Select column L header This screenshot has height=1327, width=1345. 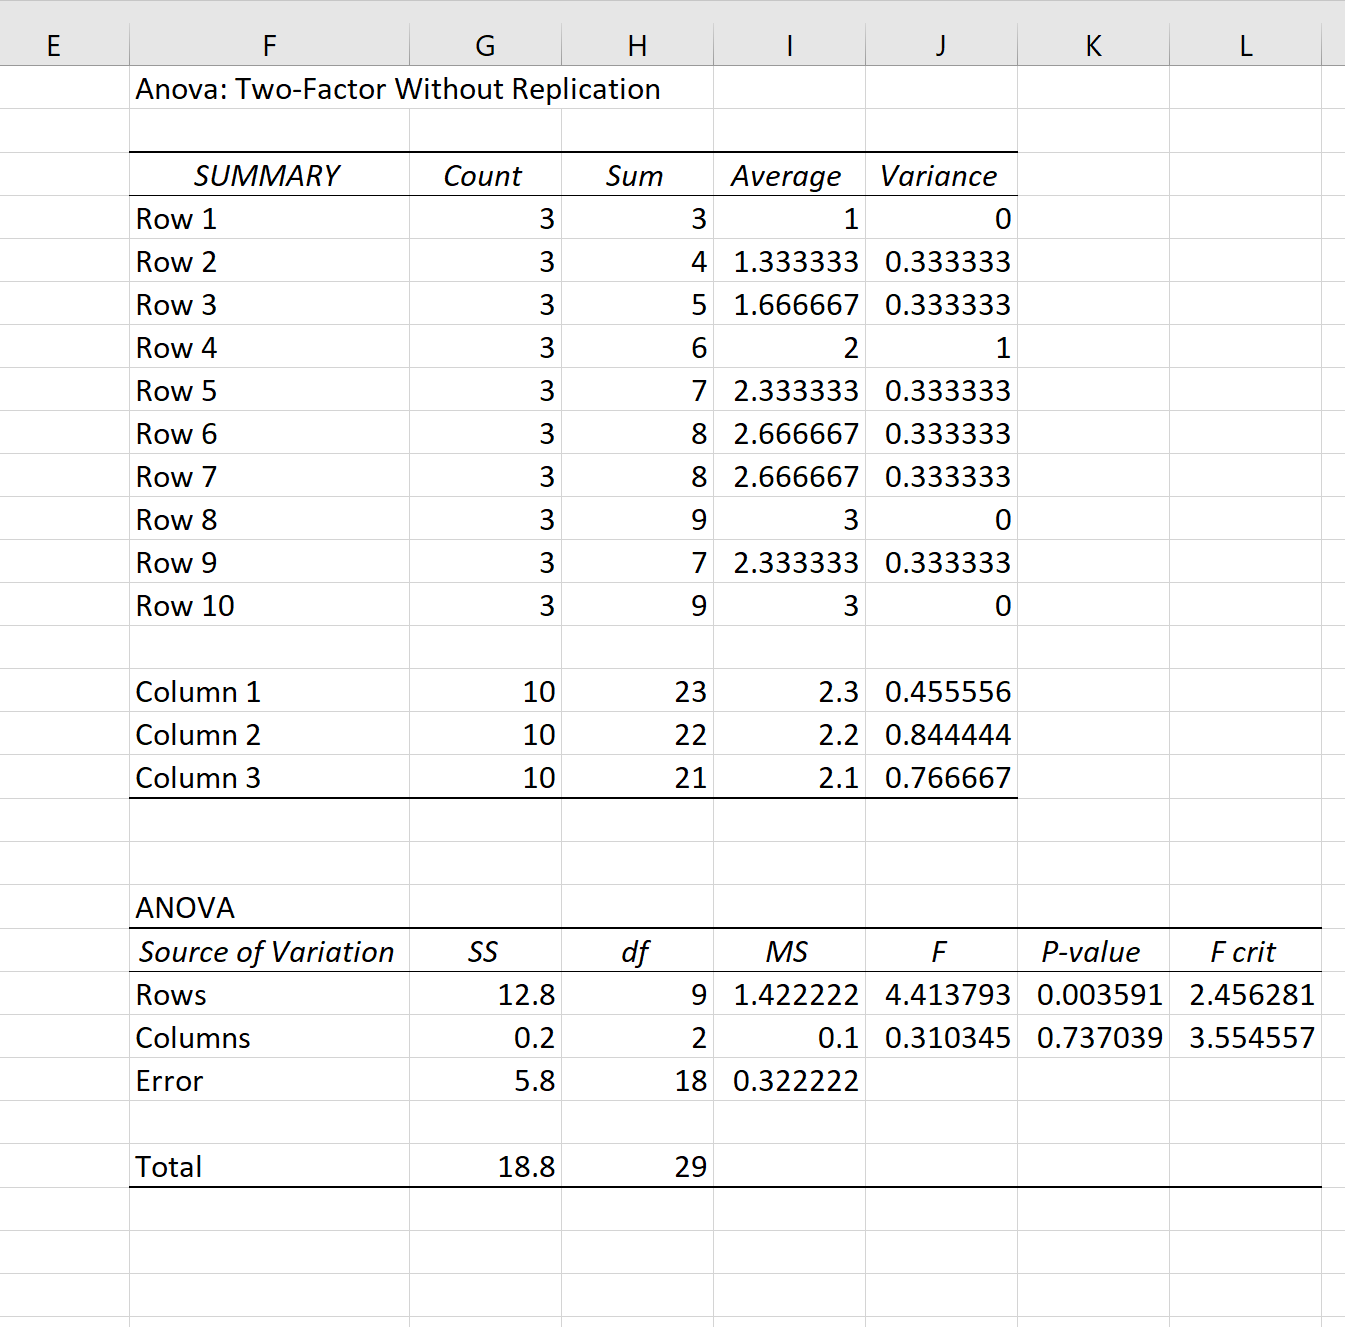[1245, 45]
